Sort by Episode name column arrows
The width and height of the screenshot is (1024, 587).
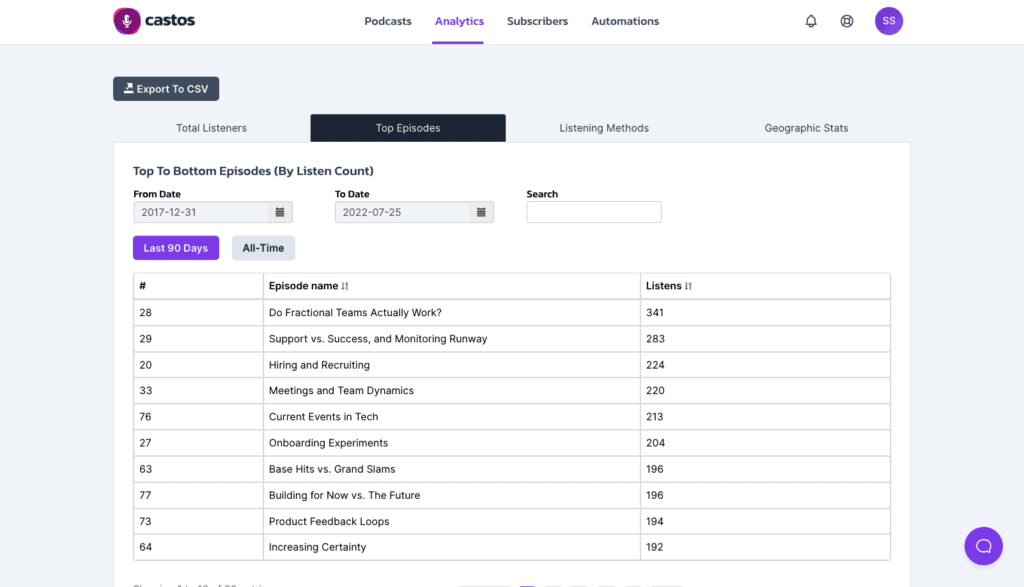[x=345, y=286]
